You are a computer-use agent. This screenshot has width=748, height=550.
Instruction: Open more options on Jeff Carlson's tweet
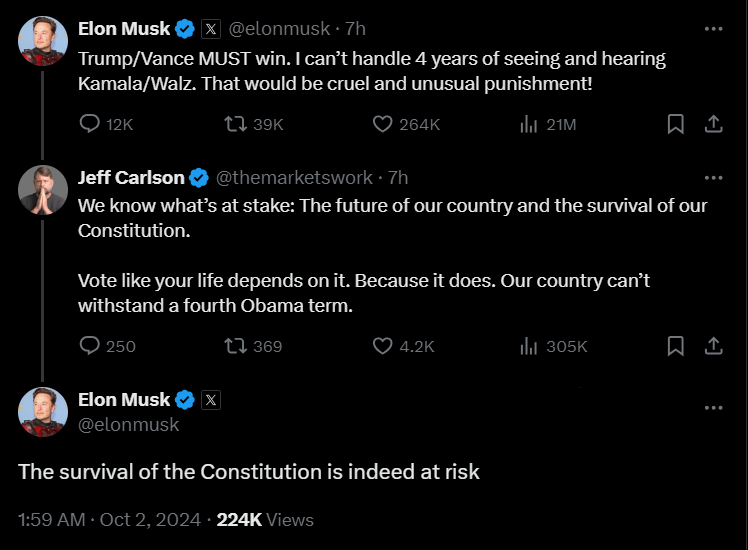click(713, 178)
